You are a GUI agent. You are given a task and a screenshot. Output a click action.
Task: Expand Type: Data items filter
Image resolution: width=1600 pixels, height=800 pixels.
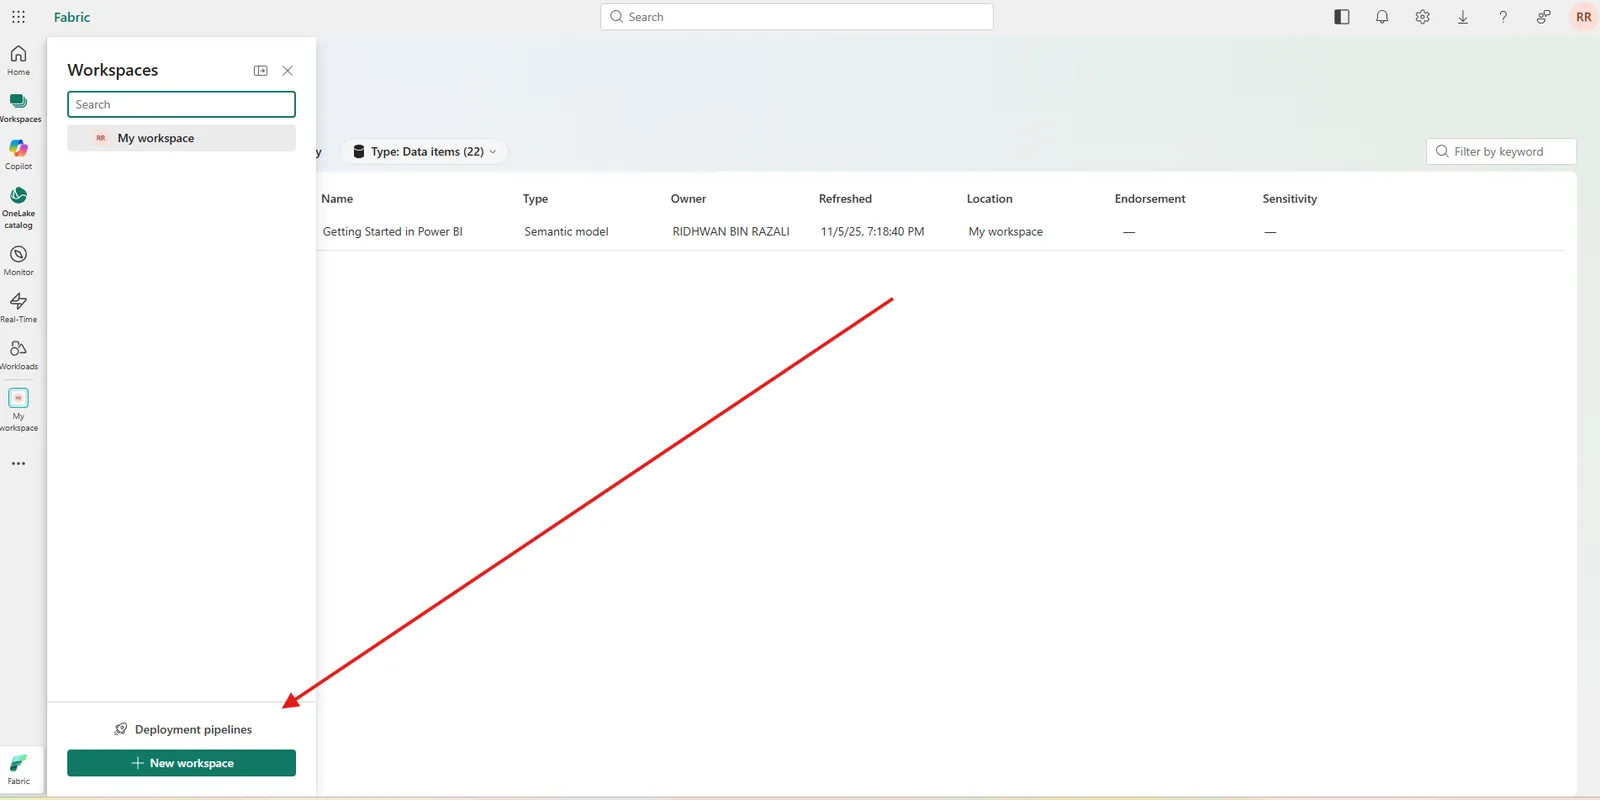pyautogui.click(x=424, y=152)
